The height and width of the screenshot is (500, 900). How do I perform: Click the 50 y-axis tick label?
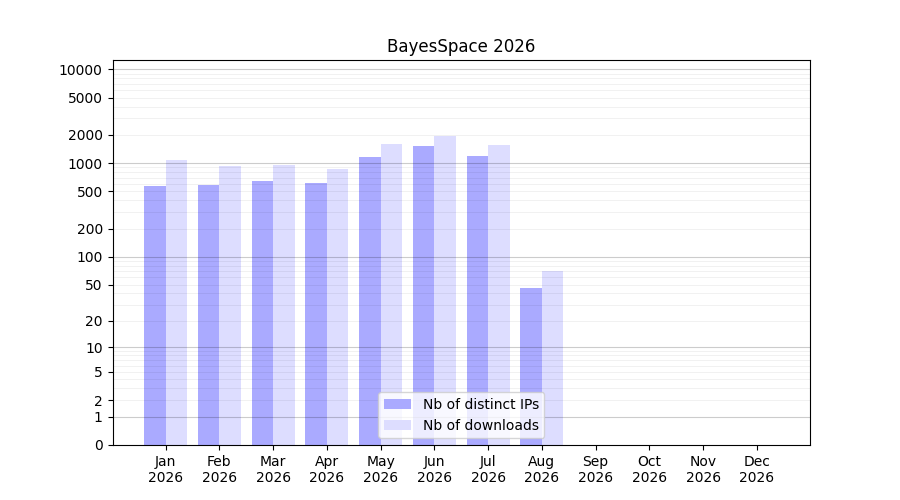tap(94, 285)
